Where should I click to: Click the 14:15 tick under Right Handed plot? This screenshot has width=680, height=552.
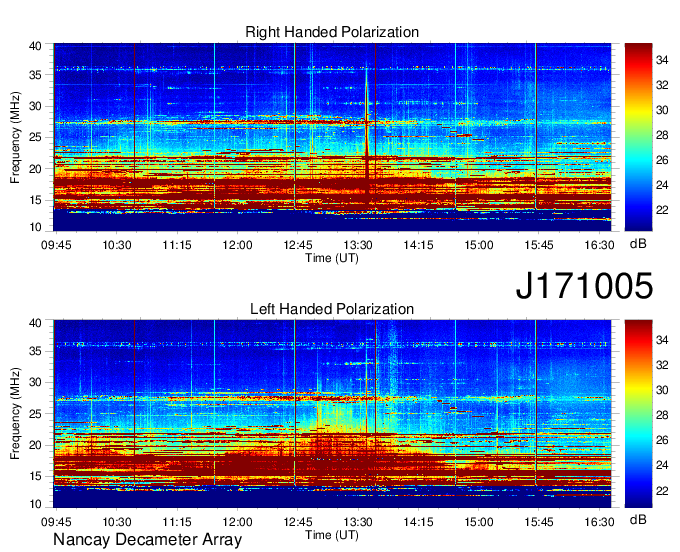[418, 245]
